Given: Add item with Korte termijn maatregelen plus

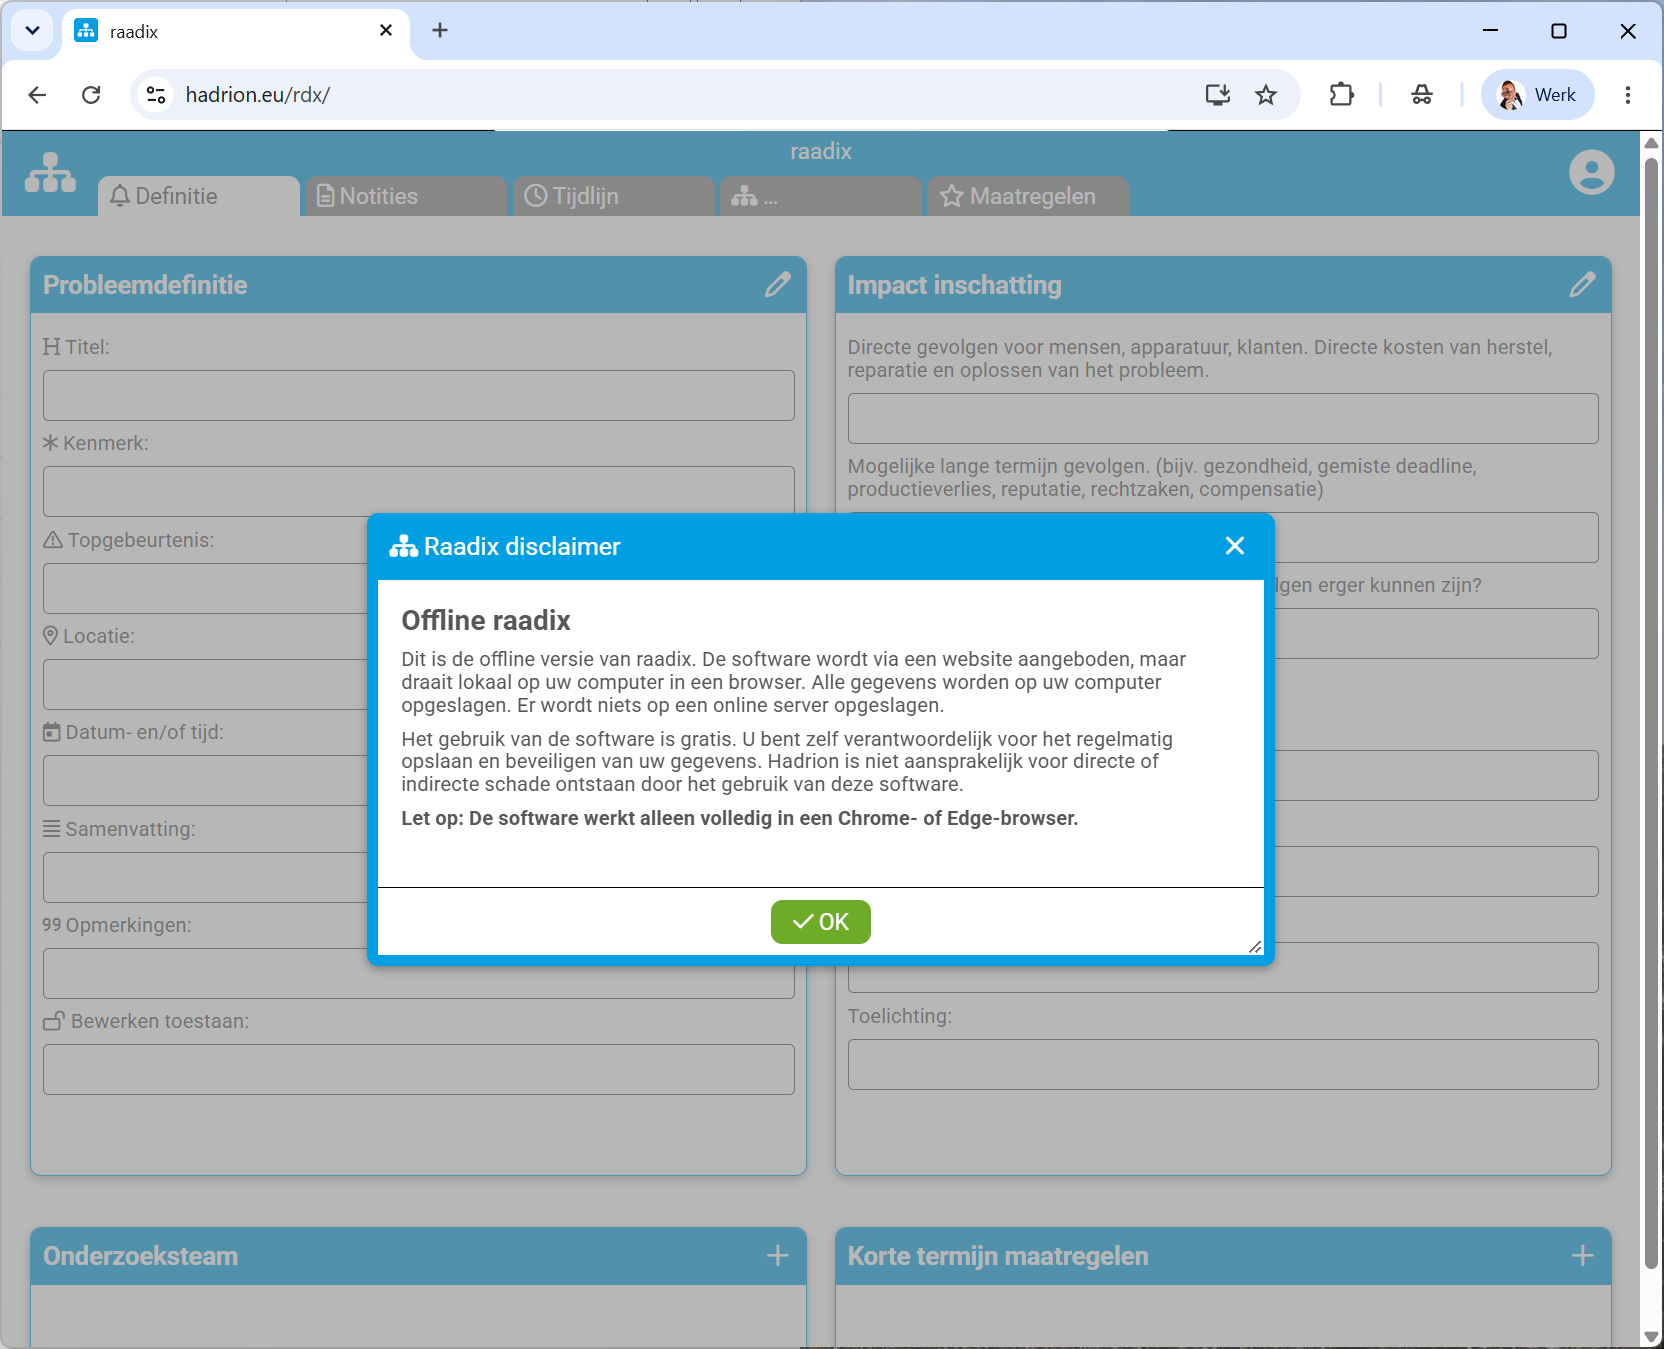Looking at the screenshot, I should coord(1582,1256).
